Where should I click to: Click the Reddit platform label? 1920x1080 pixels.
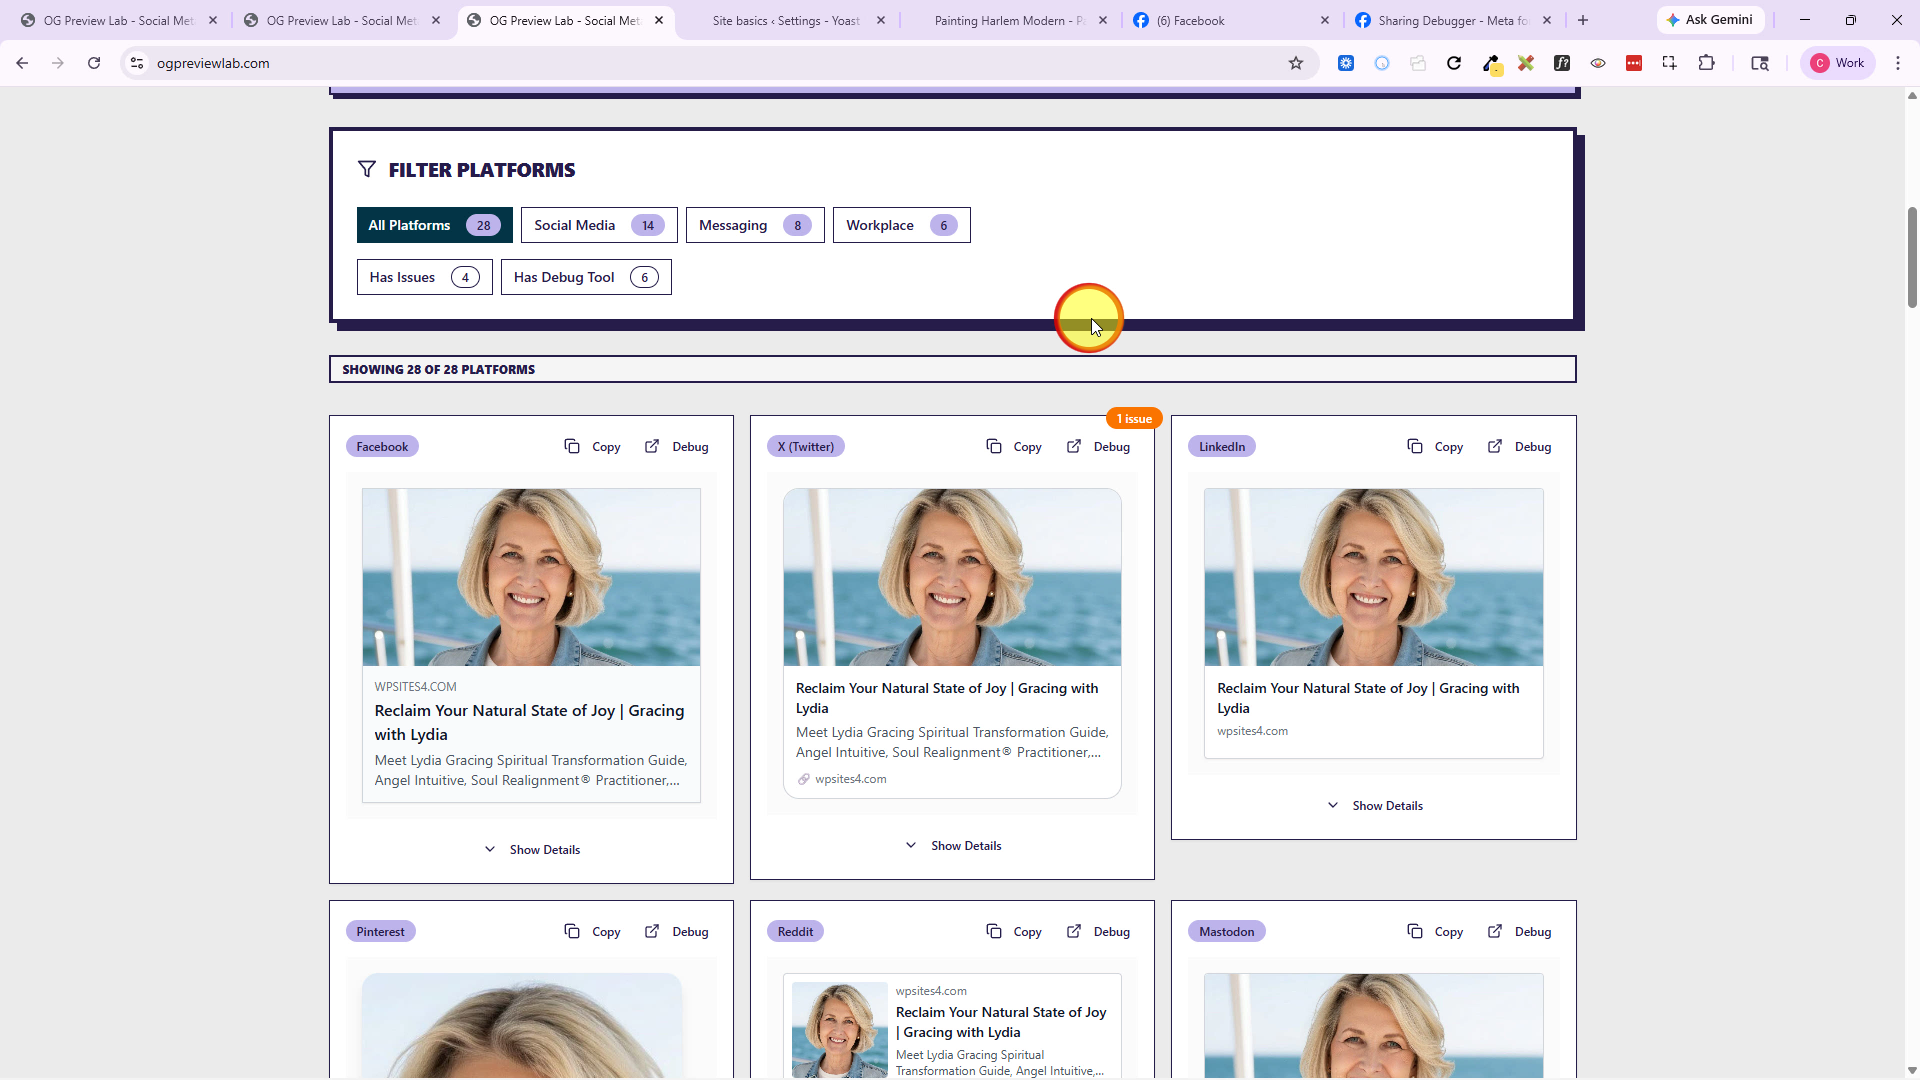click(x=795, y=932)
